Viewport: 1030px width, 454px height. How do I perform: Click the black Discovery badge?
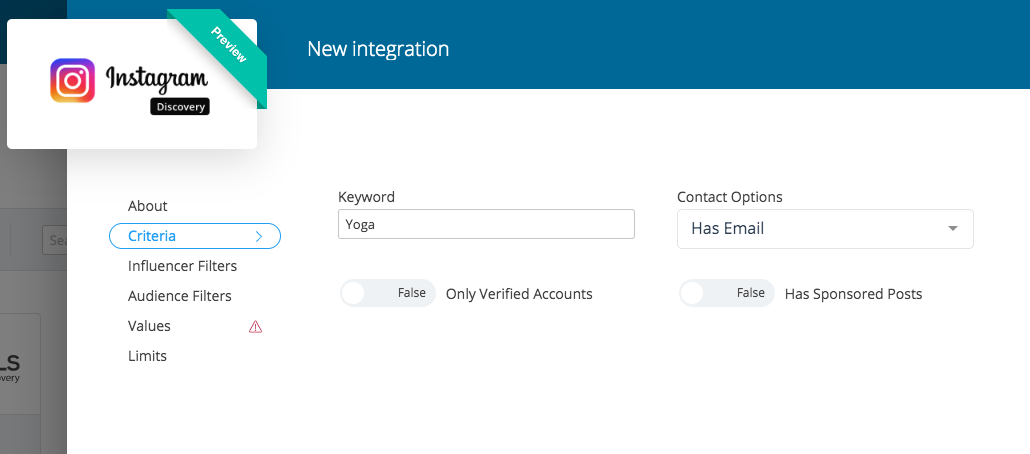180,107
